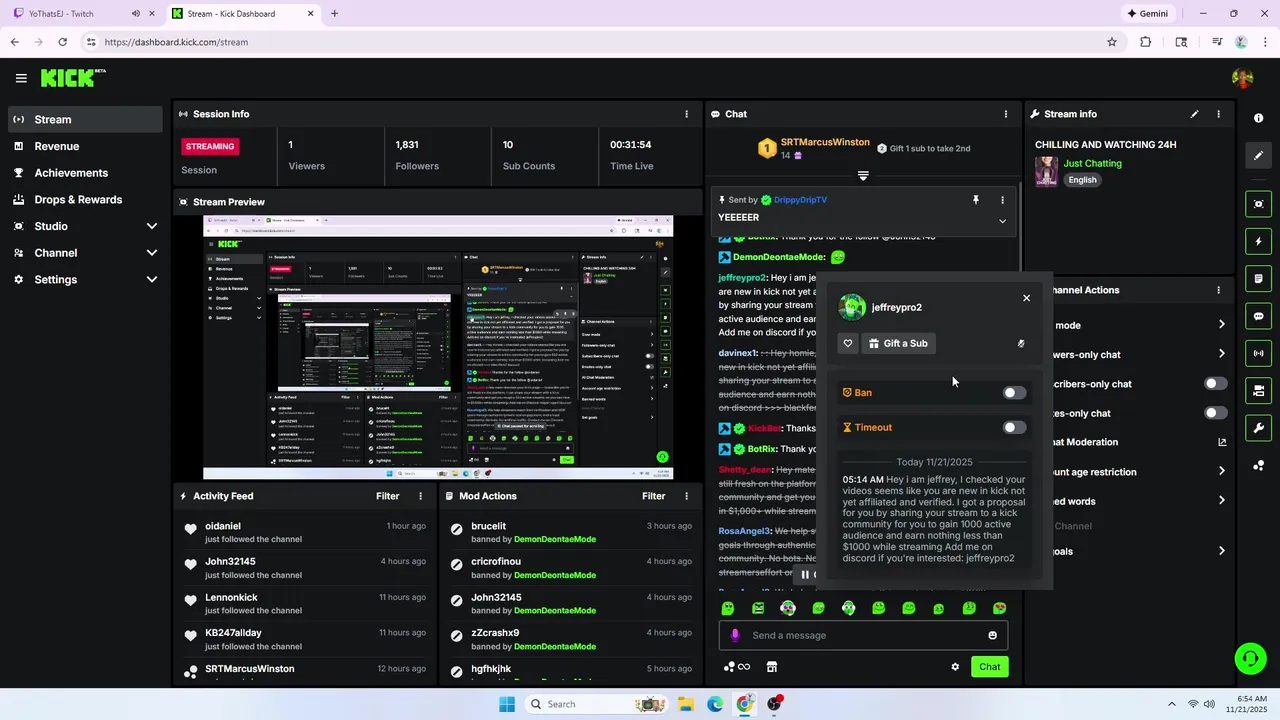This screenshot has height=720, width=1280.
Task: Click the camera icon in right toolbar
Action: [1258, 390]
